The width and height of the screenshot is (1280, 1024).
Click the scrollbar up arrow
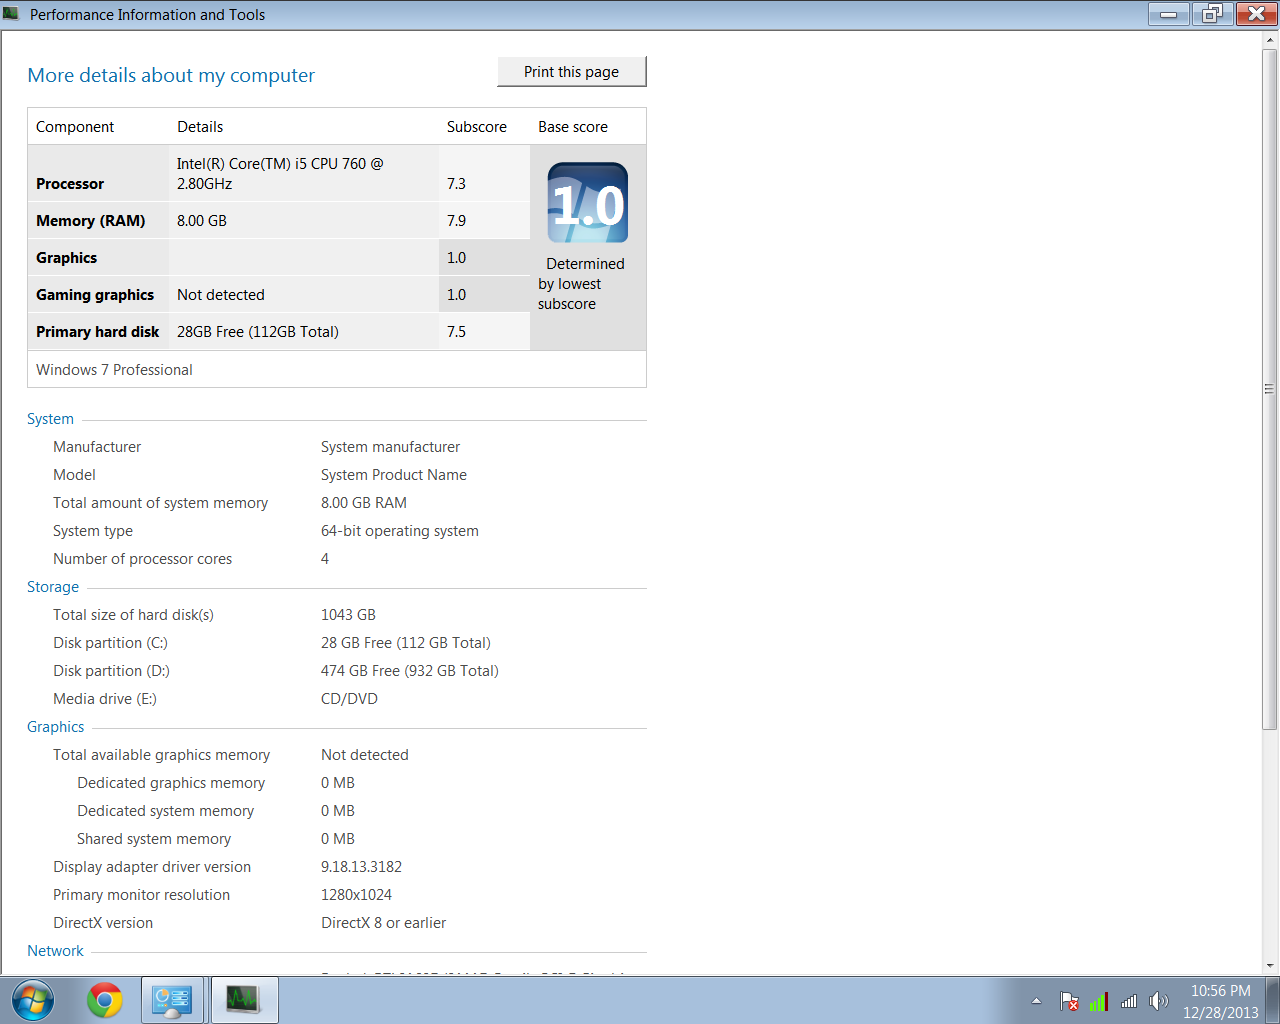coord(1270,40)
